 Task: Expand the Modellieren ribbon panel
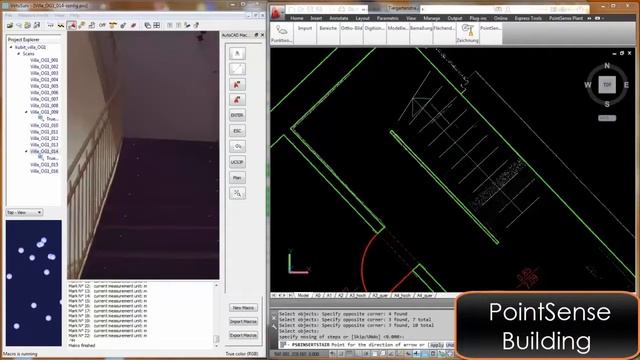click(398, 33)
